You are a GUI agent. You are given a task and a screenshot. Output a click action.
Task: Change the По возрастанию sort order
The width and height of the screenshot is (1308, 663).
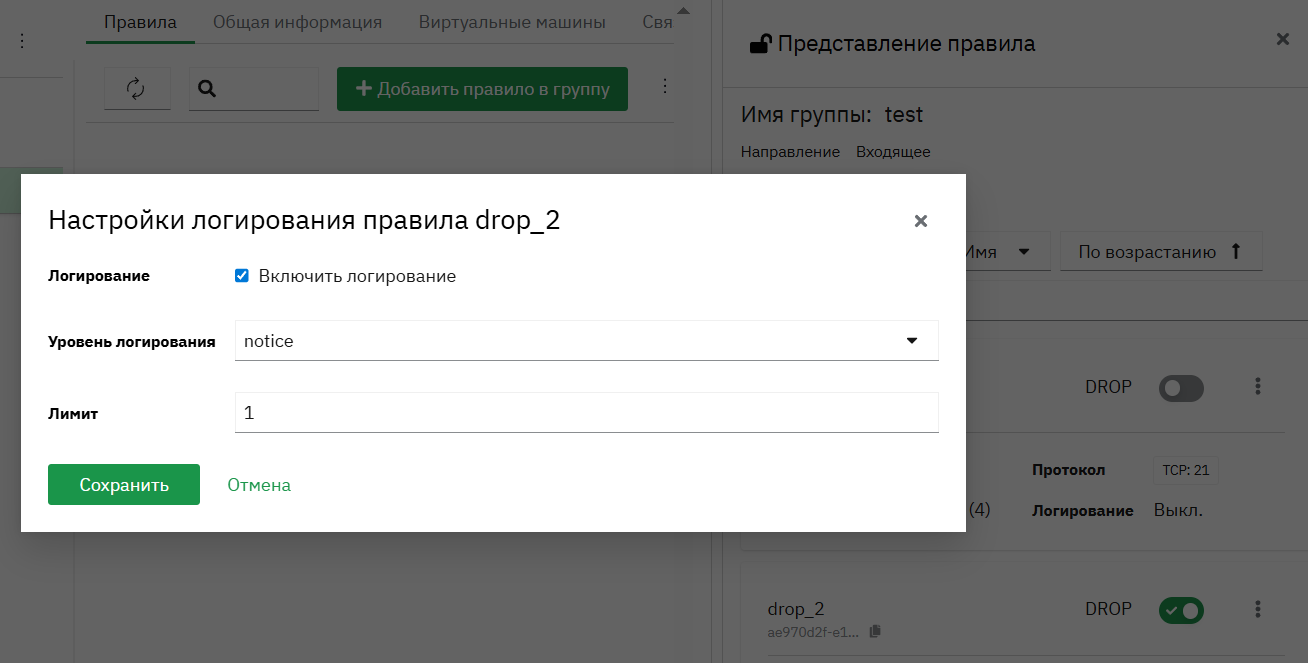(x=1161, y=252)
